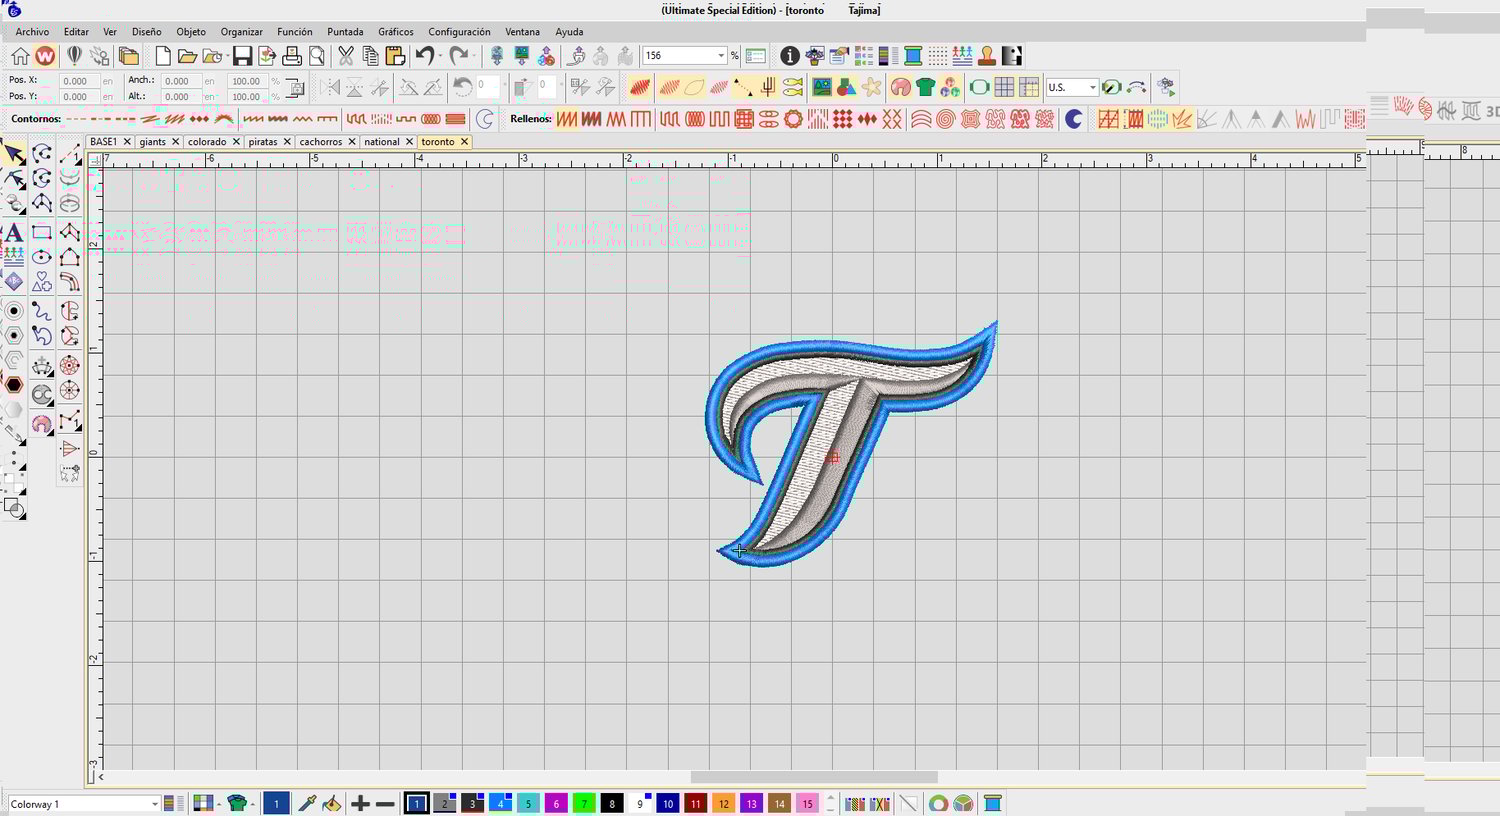Viewport: 1500px width, 816px height.
Task: Open the zoom factor 156 dropdown
Action: (x=721, y=56)
